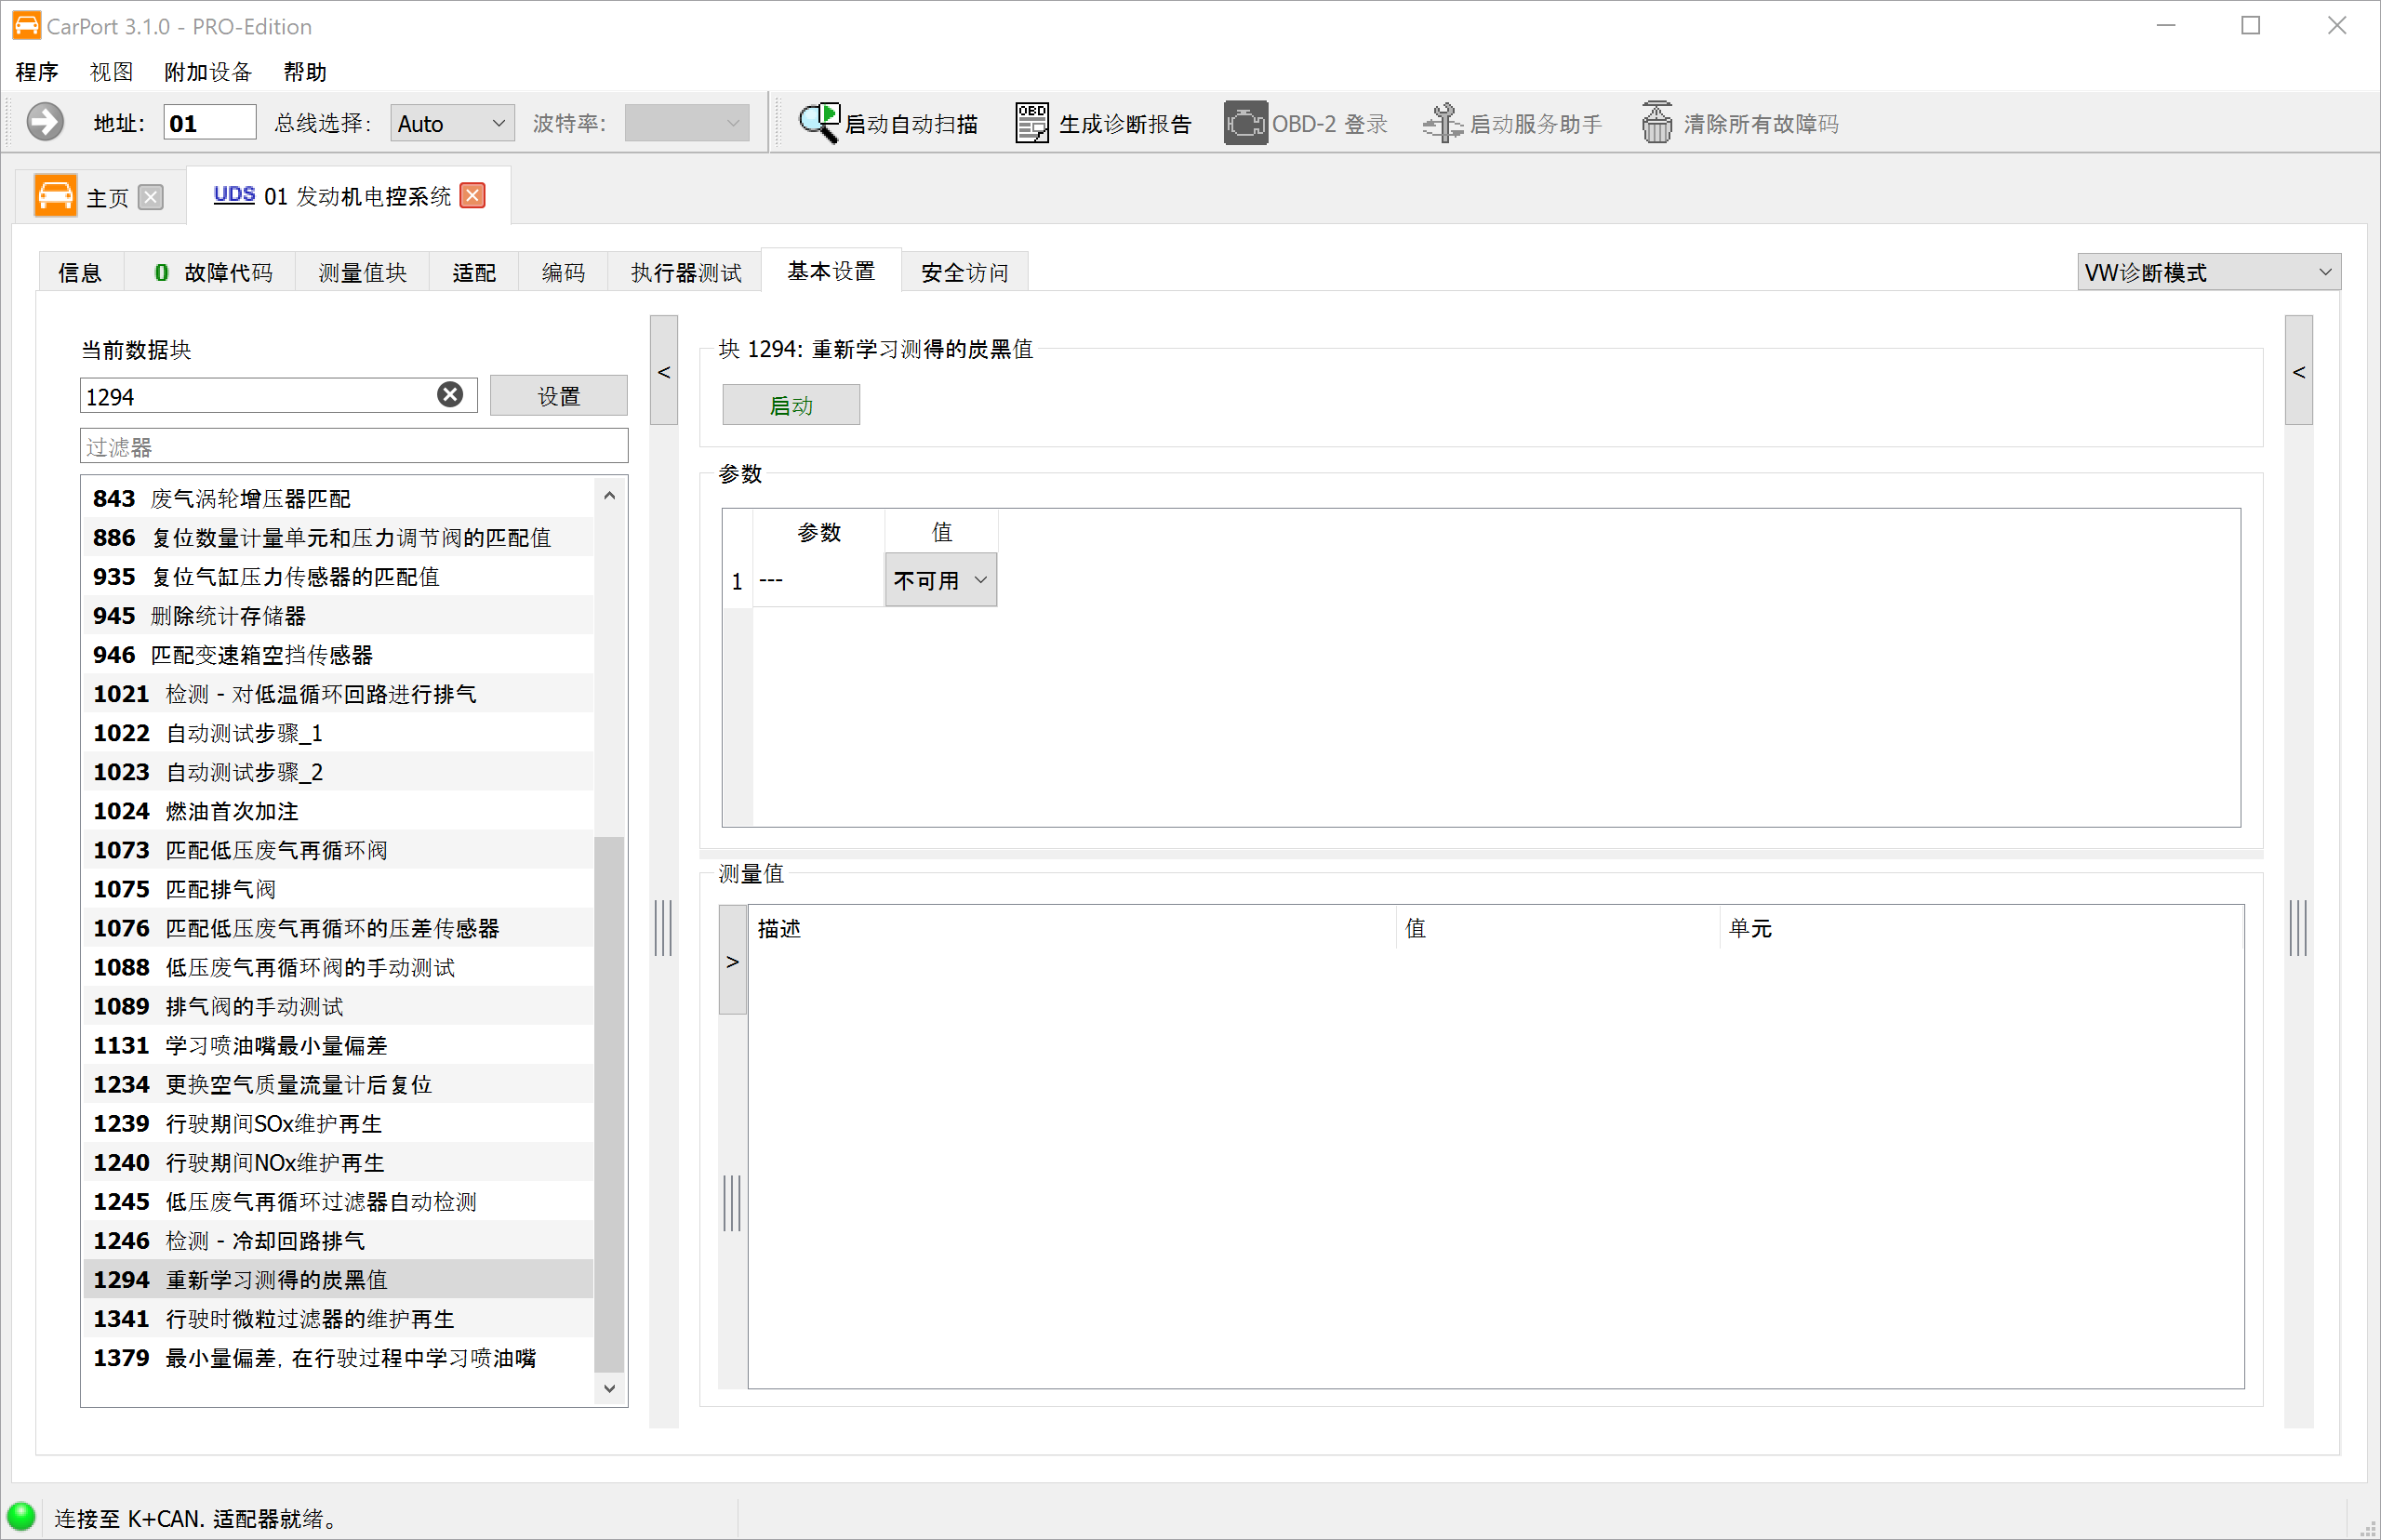Select block 1024 燃油首次加注

click(338, 811)
